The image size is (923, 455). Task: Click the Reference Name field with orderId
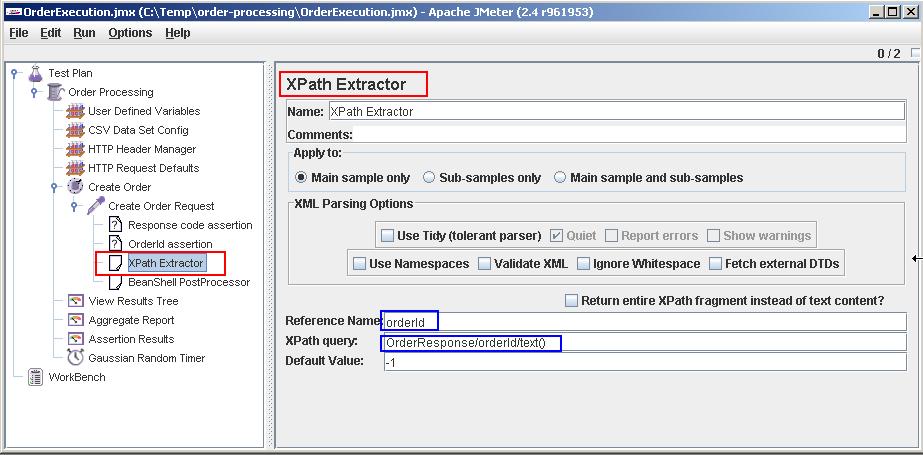click(x=645, y=322)
